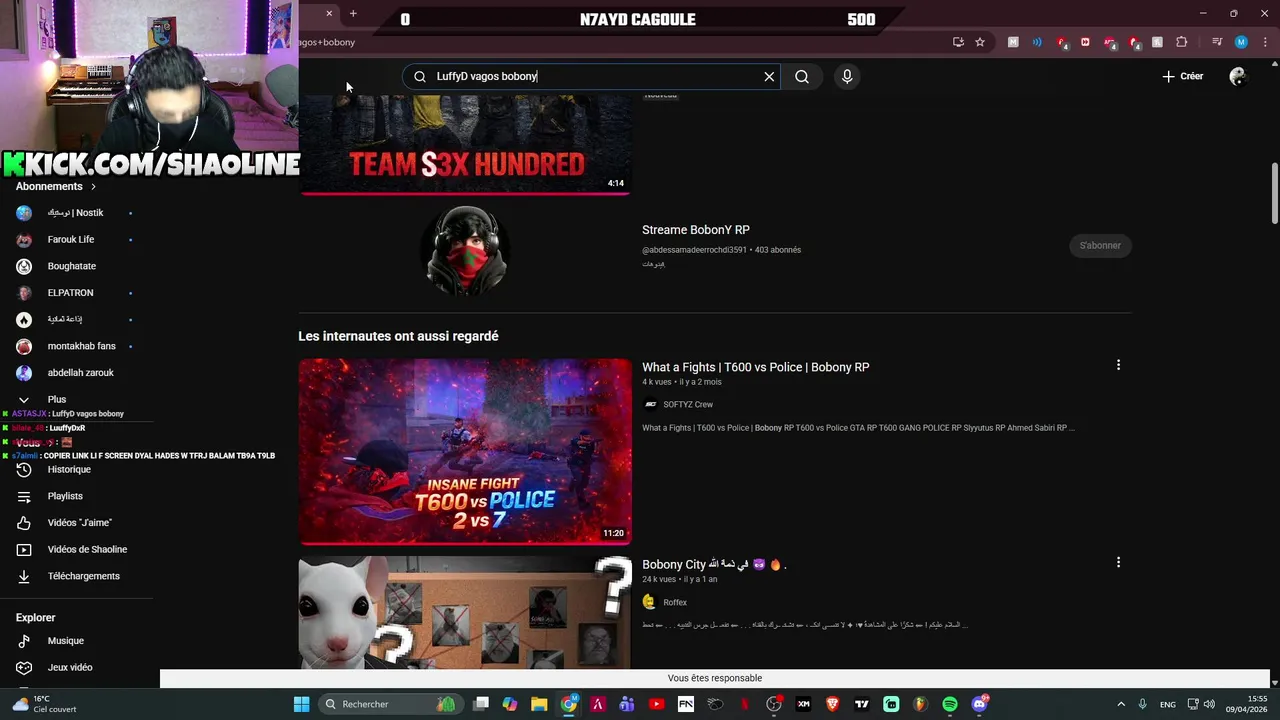Start voice search with the microphone icon

[847, 76]
